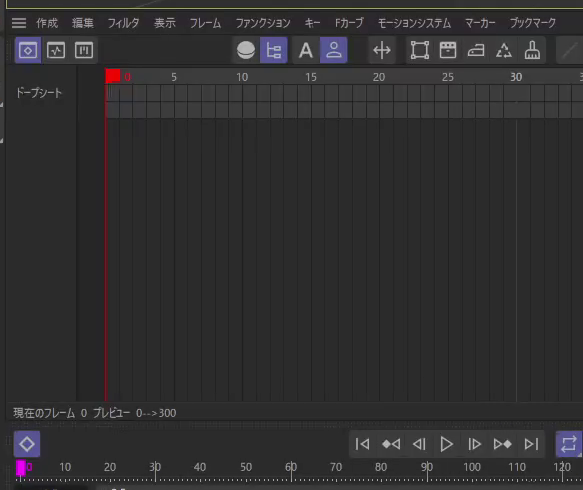Switch to F-Curve mode icon
This screenshot has width=583, height=490.
pos(56,50)
